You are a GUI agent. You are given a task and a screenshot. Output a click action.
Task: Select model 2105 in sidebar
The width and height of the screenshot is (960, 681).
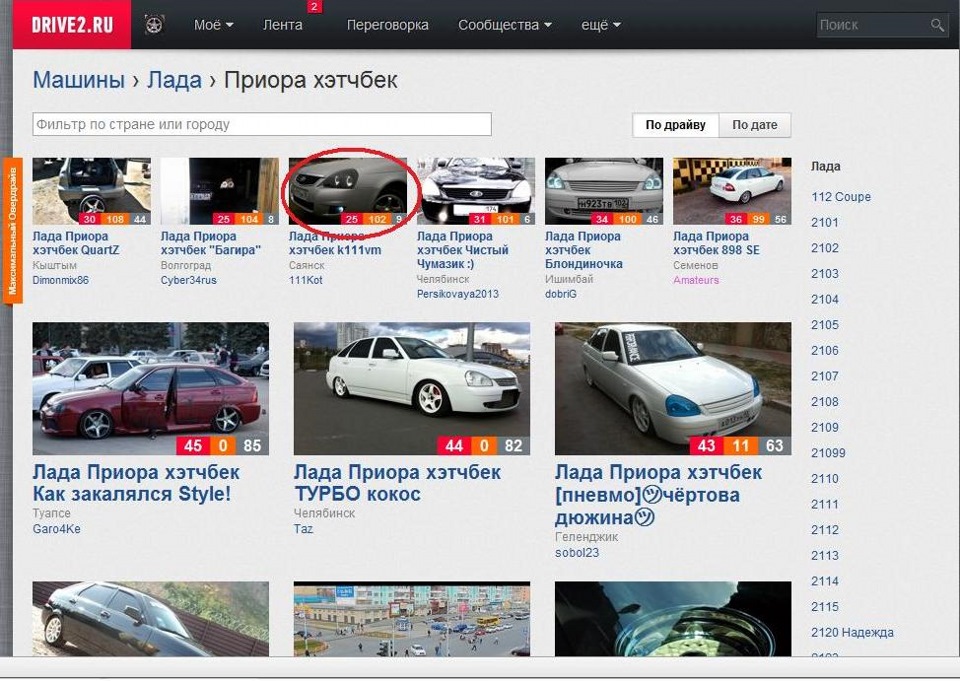click(825, 325)
